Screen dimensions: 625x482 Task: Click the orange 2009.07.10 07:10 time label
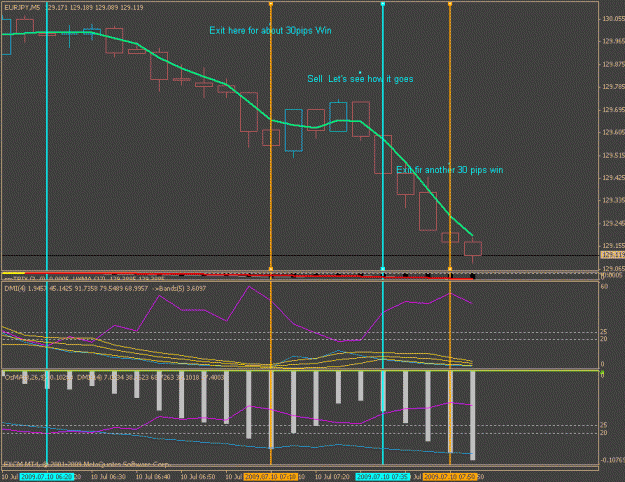pos(271,477)
